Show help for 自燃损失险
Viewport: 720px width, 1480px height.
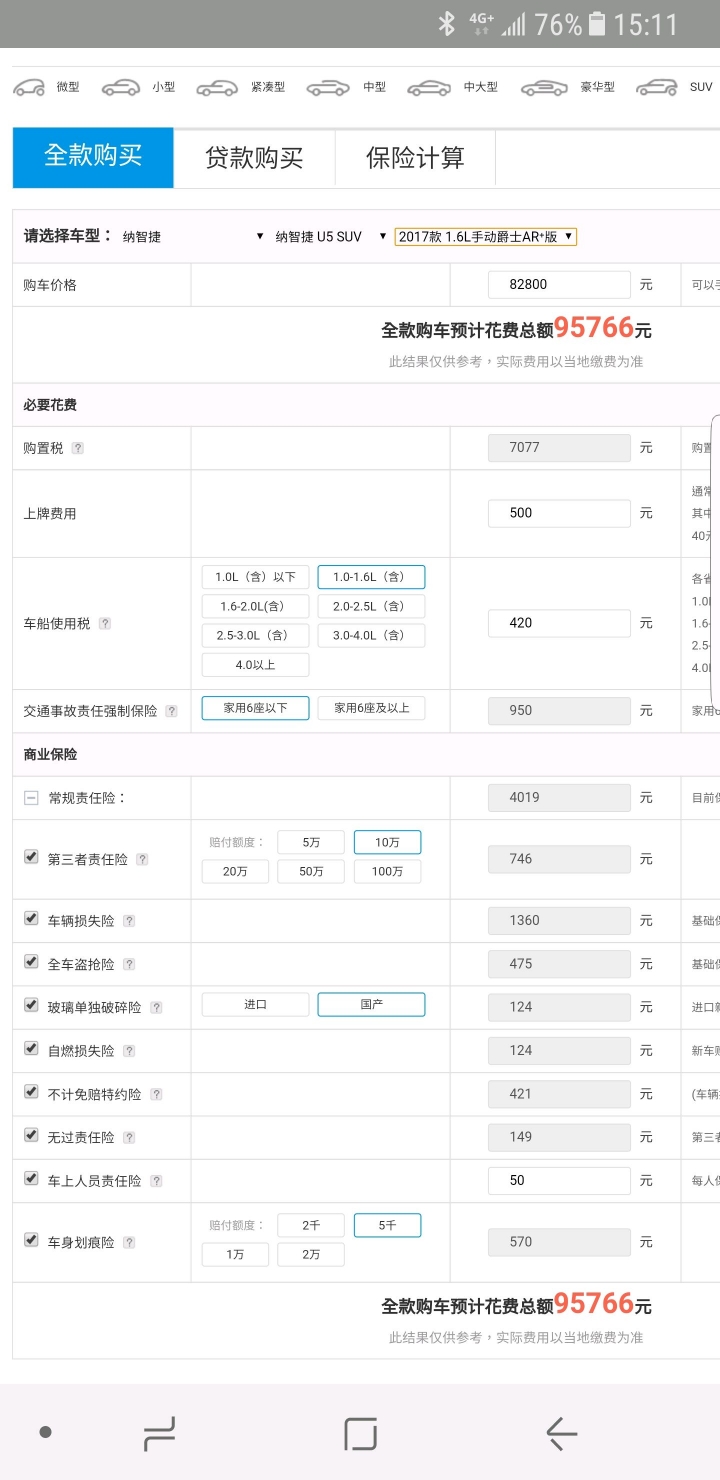pos(129,1052)
